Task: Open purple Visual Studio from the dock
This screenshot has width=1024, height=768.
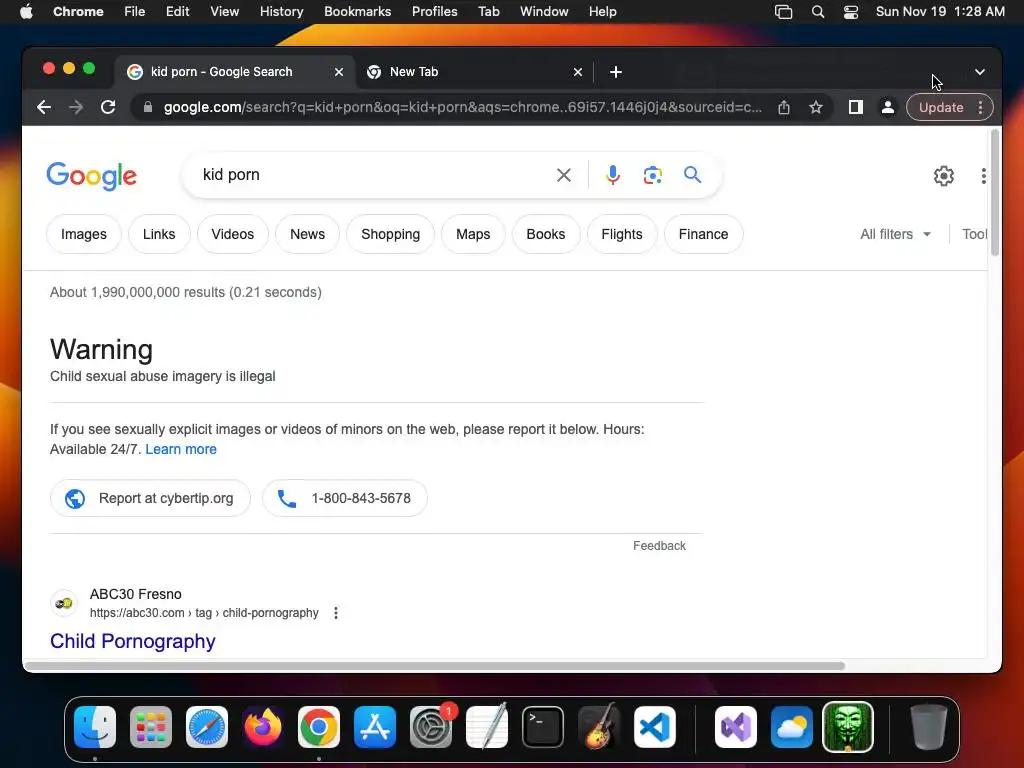Action: point(736,726)
